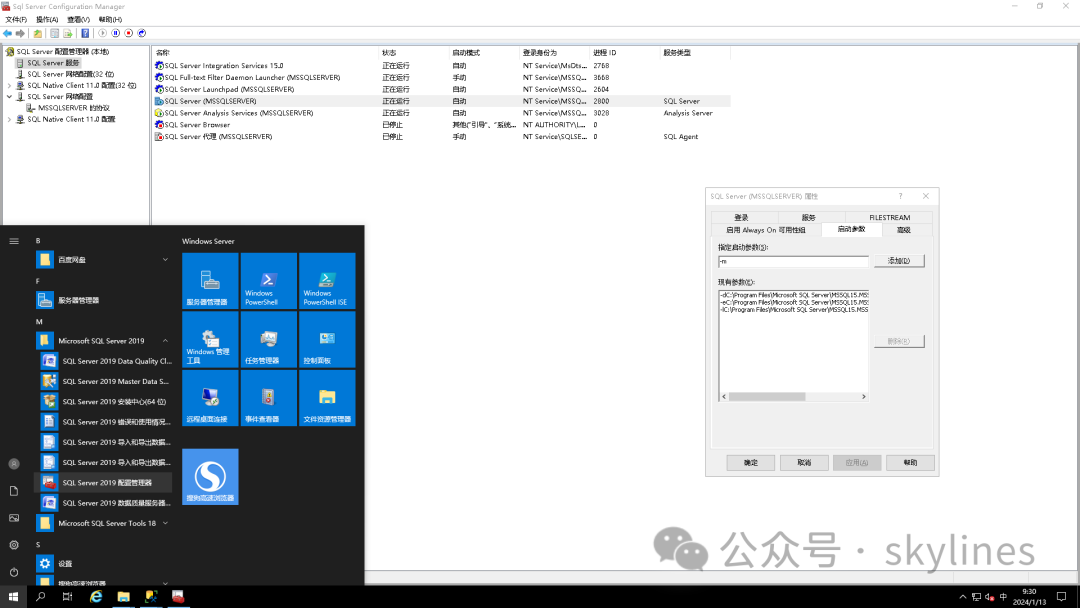Viewport: 1080px width, 608px height.
Task: Click the startup parameter input field with -m
Action: coord(793,261)
